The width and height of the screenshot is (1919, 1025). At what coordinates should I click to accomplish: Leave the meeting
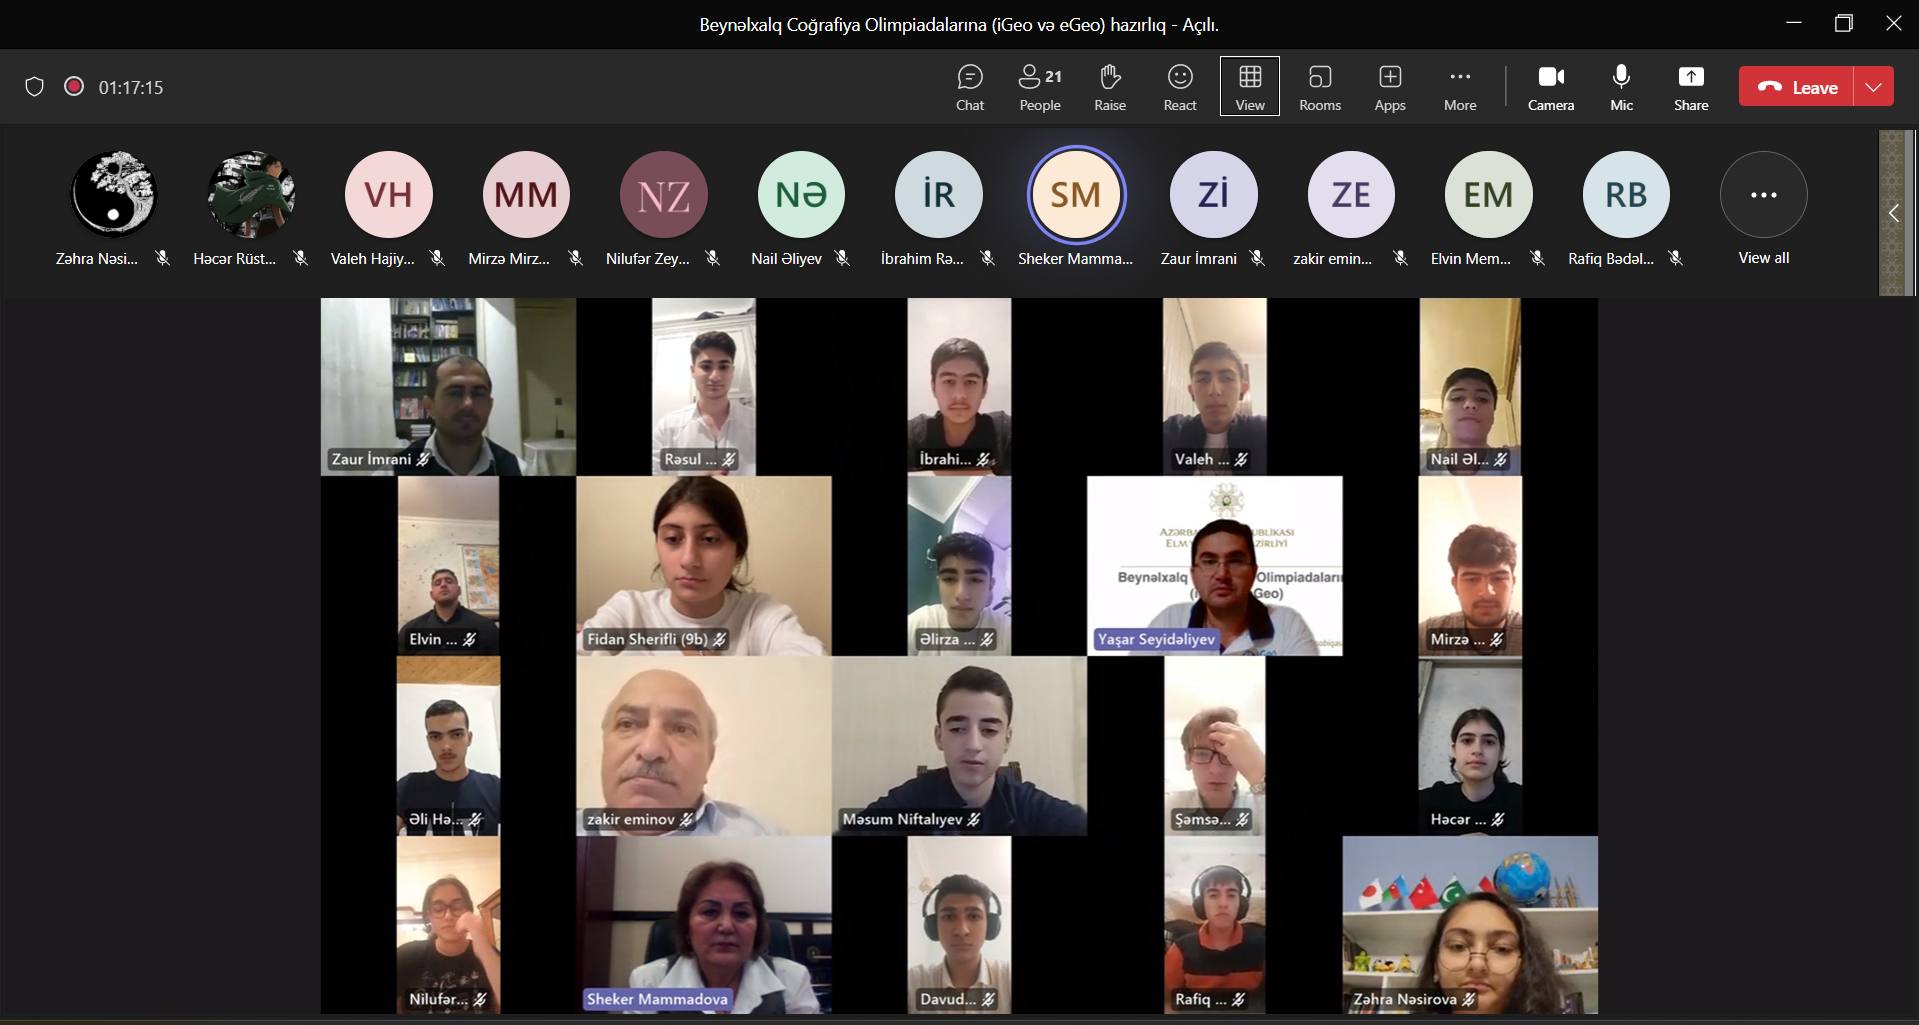1797,87
